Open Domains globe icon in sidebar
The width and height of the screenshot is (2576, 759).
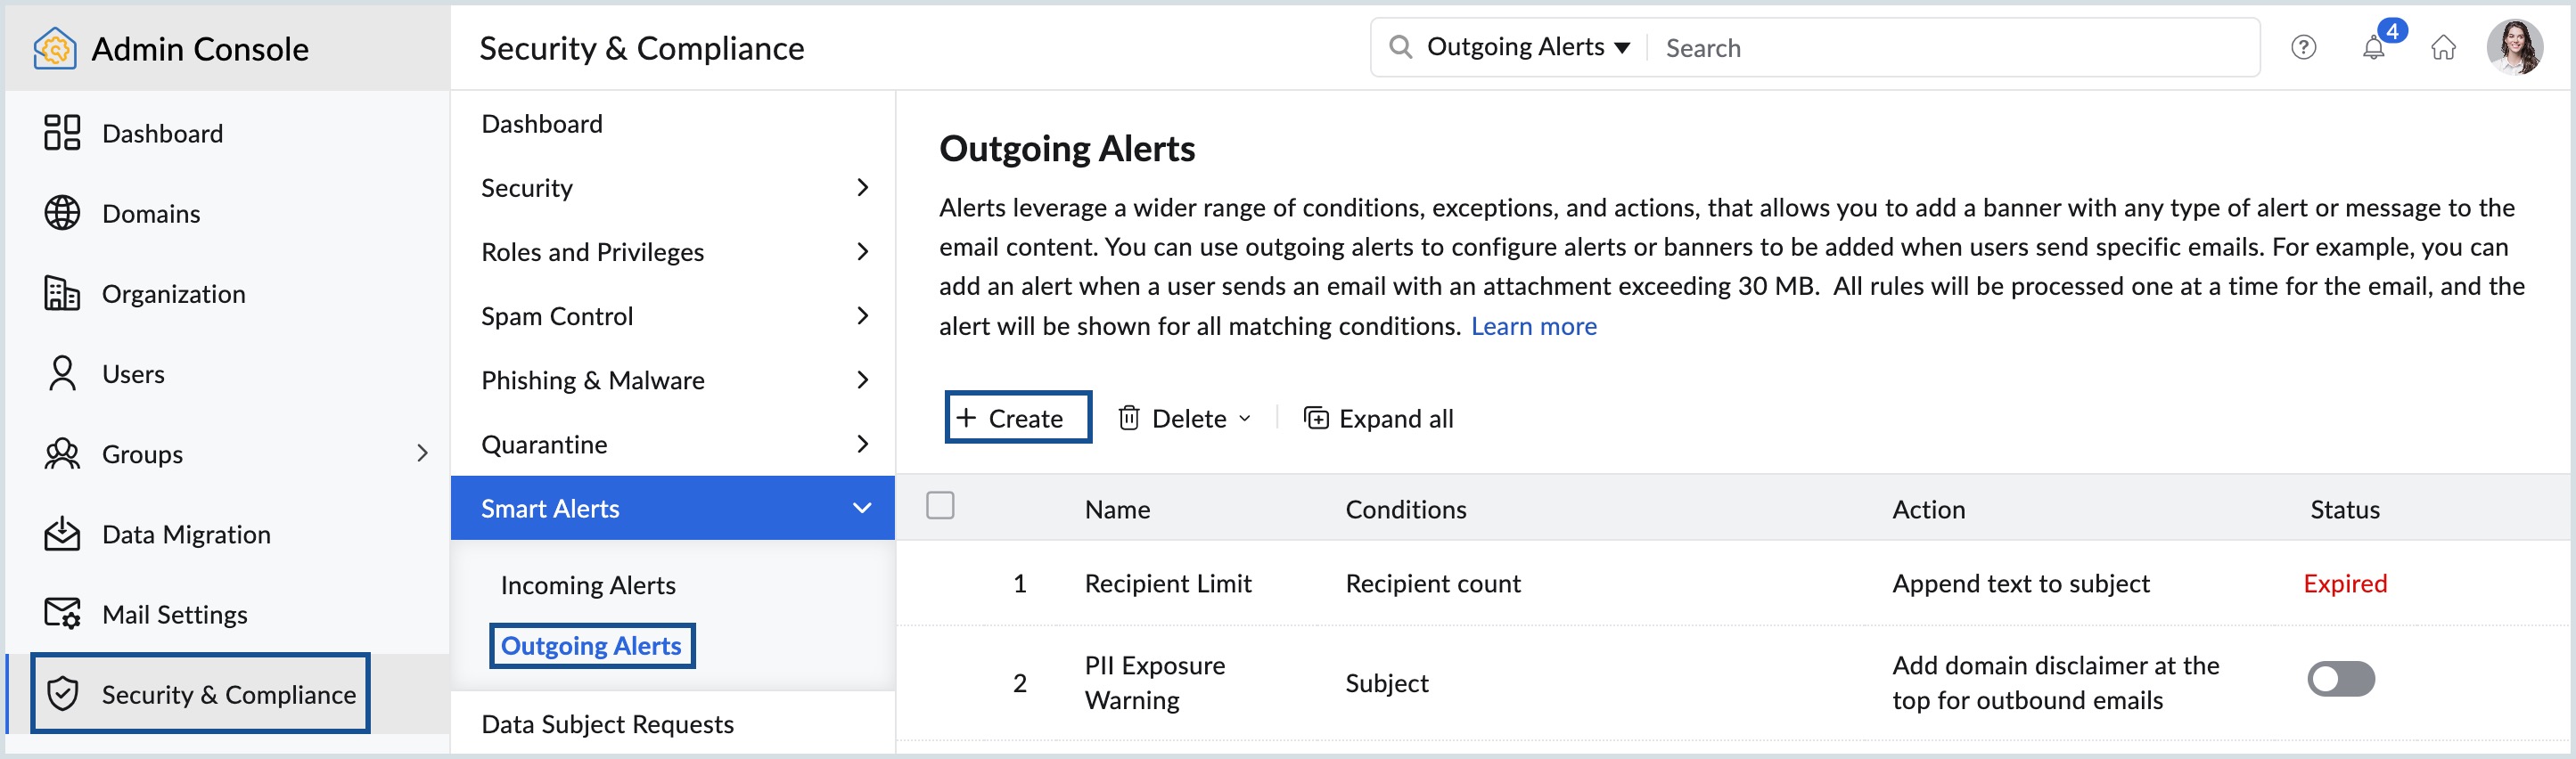pos(62,213)
